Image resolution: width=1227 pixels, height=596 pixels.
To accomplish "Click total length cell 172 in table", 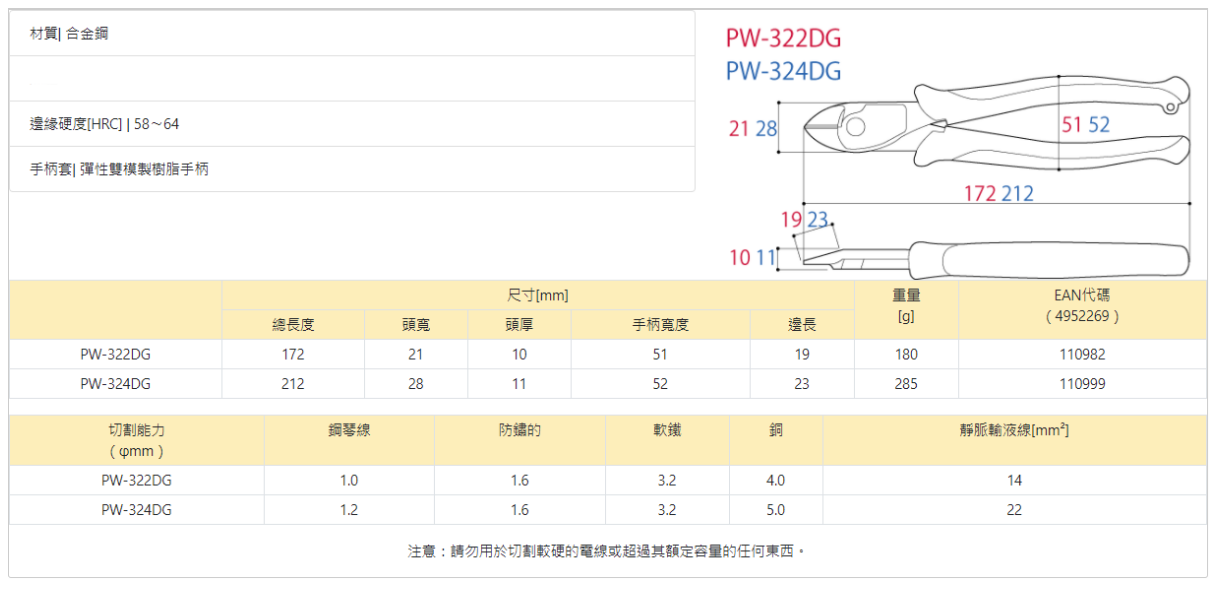I will [x=293, y=354].
